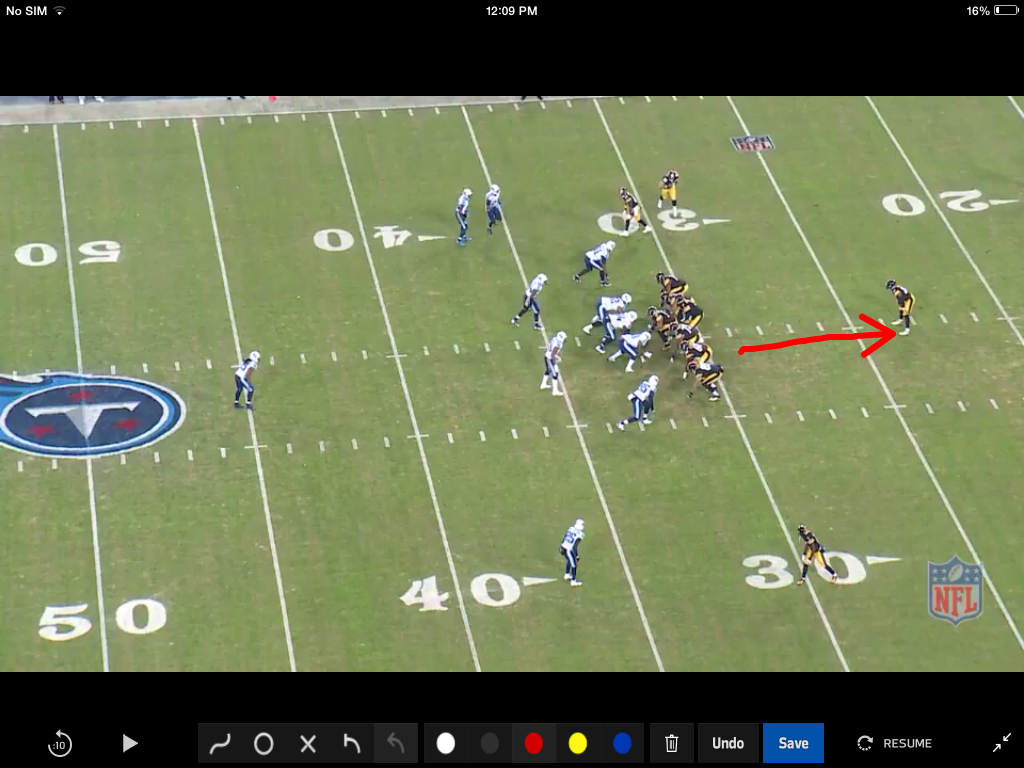Select the second, dimmed curved arrow tool
The width and height of the screenshot is (1024, 768).
(395, 743)
